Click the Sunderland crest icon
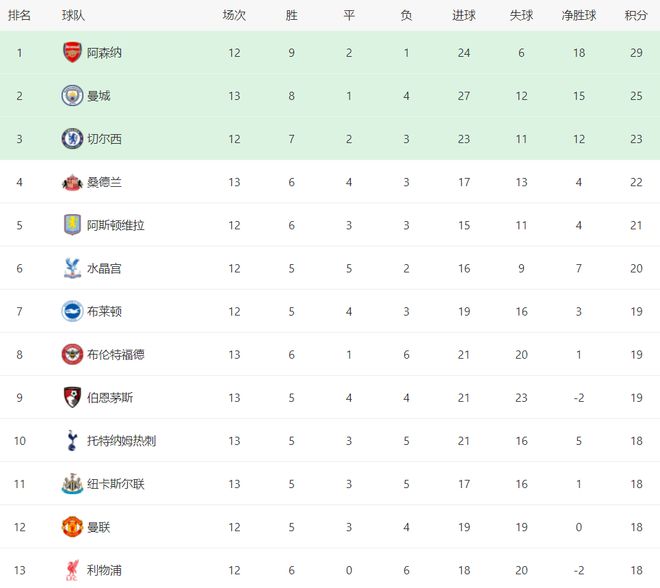This screenshot has width=660, height=588. click(x=72, y=182)
